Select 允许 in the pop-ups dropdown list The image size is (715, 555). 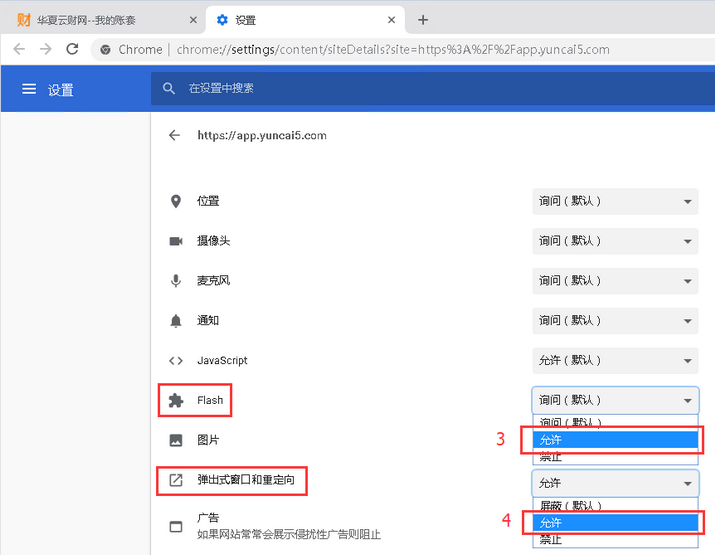pyautogui.click(x=614, y=523)
